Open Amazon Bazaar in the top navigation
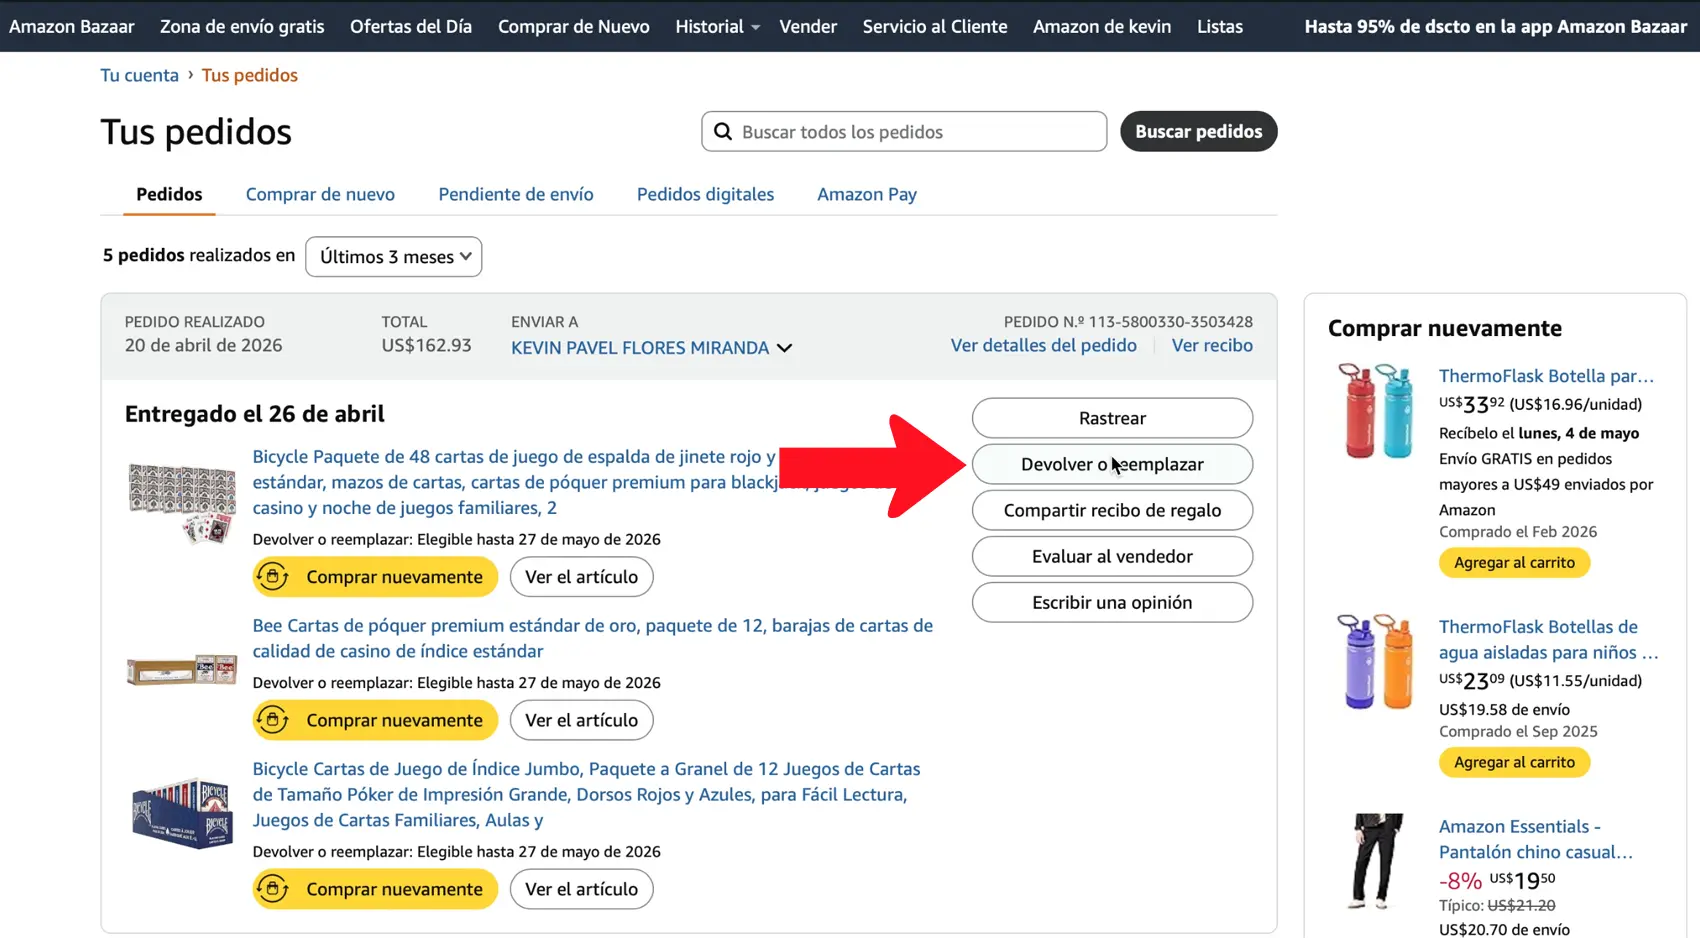1700x938 pixels. [x=72, y=27]
